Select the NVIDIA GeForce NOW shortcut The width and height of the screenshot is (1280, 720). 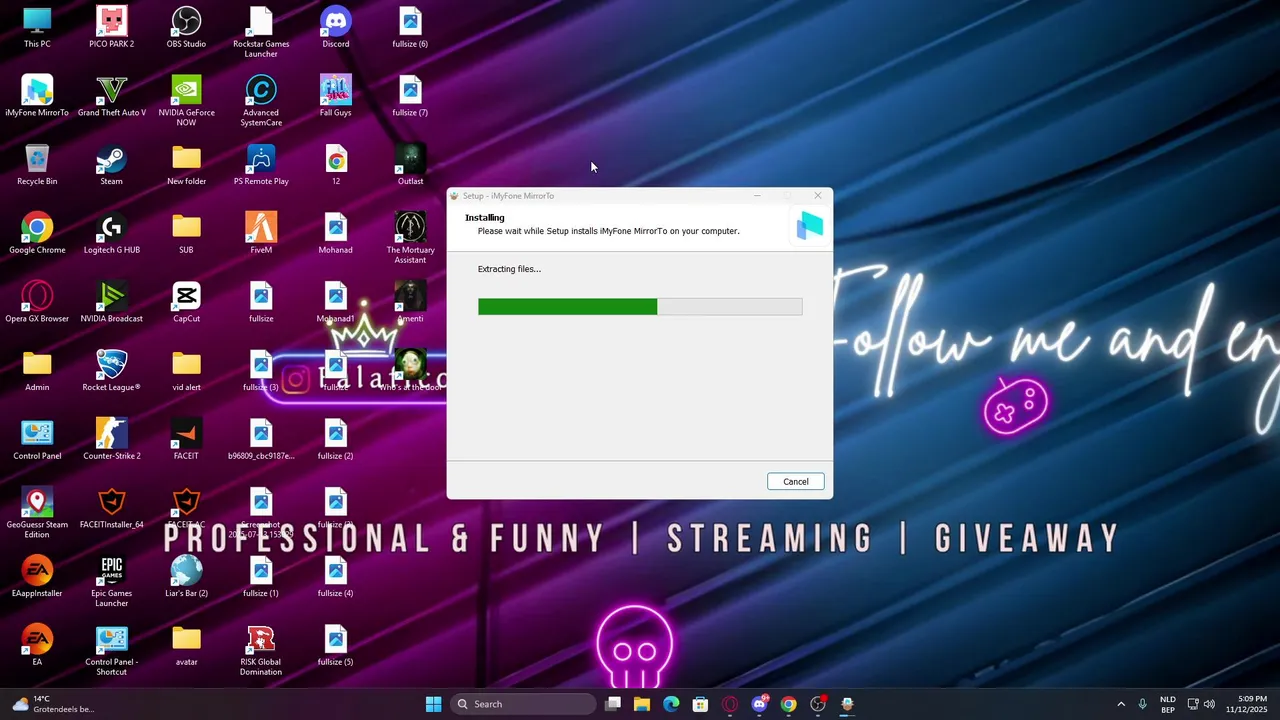[x=186, y=102]
